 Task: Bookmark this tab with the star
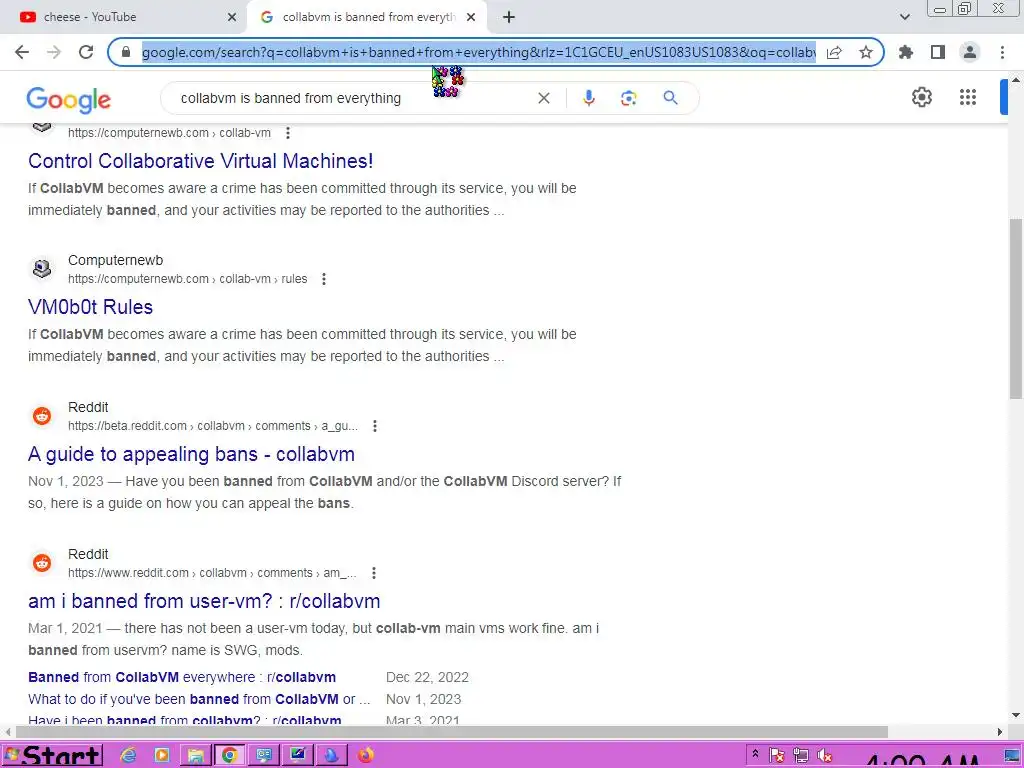866,52
